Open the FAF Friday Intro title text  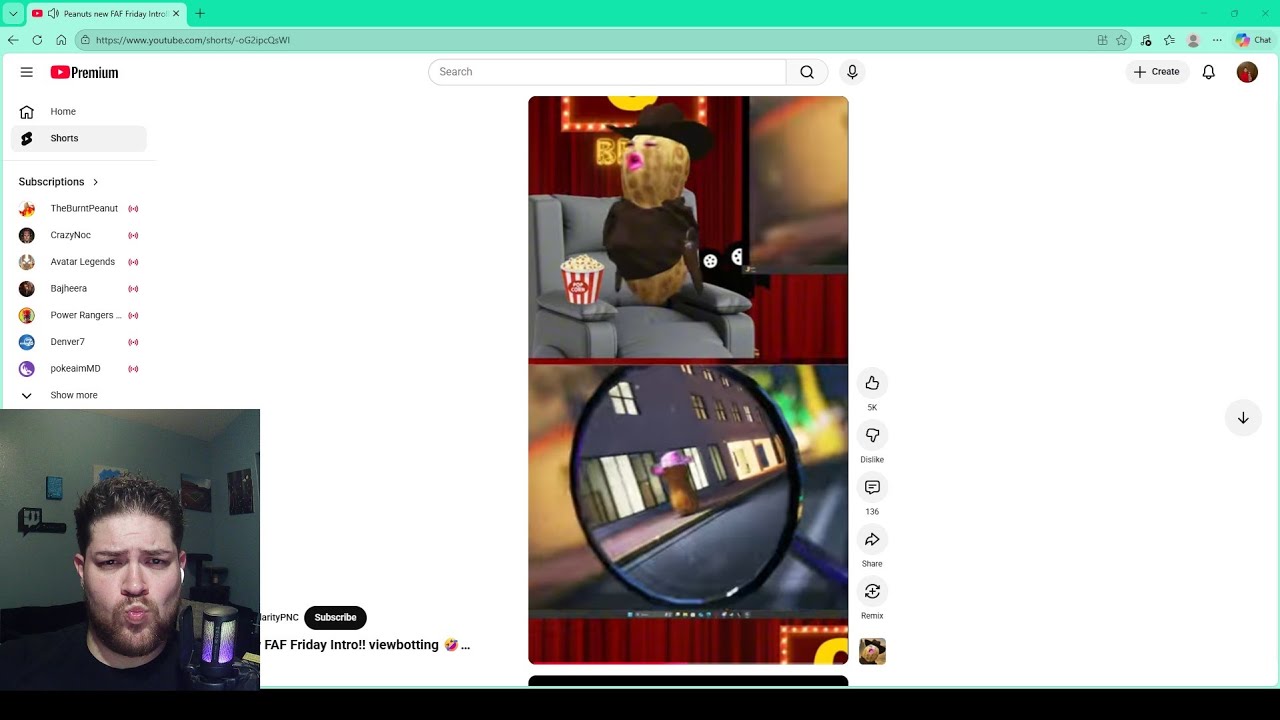(366, 645)
